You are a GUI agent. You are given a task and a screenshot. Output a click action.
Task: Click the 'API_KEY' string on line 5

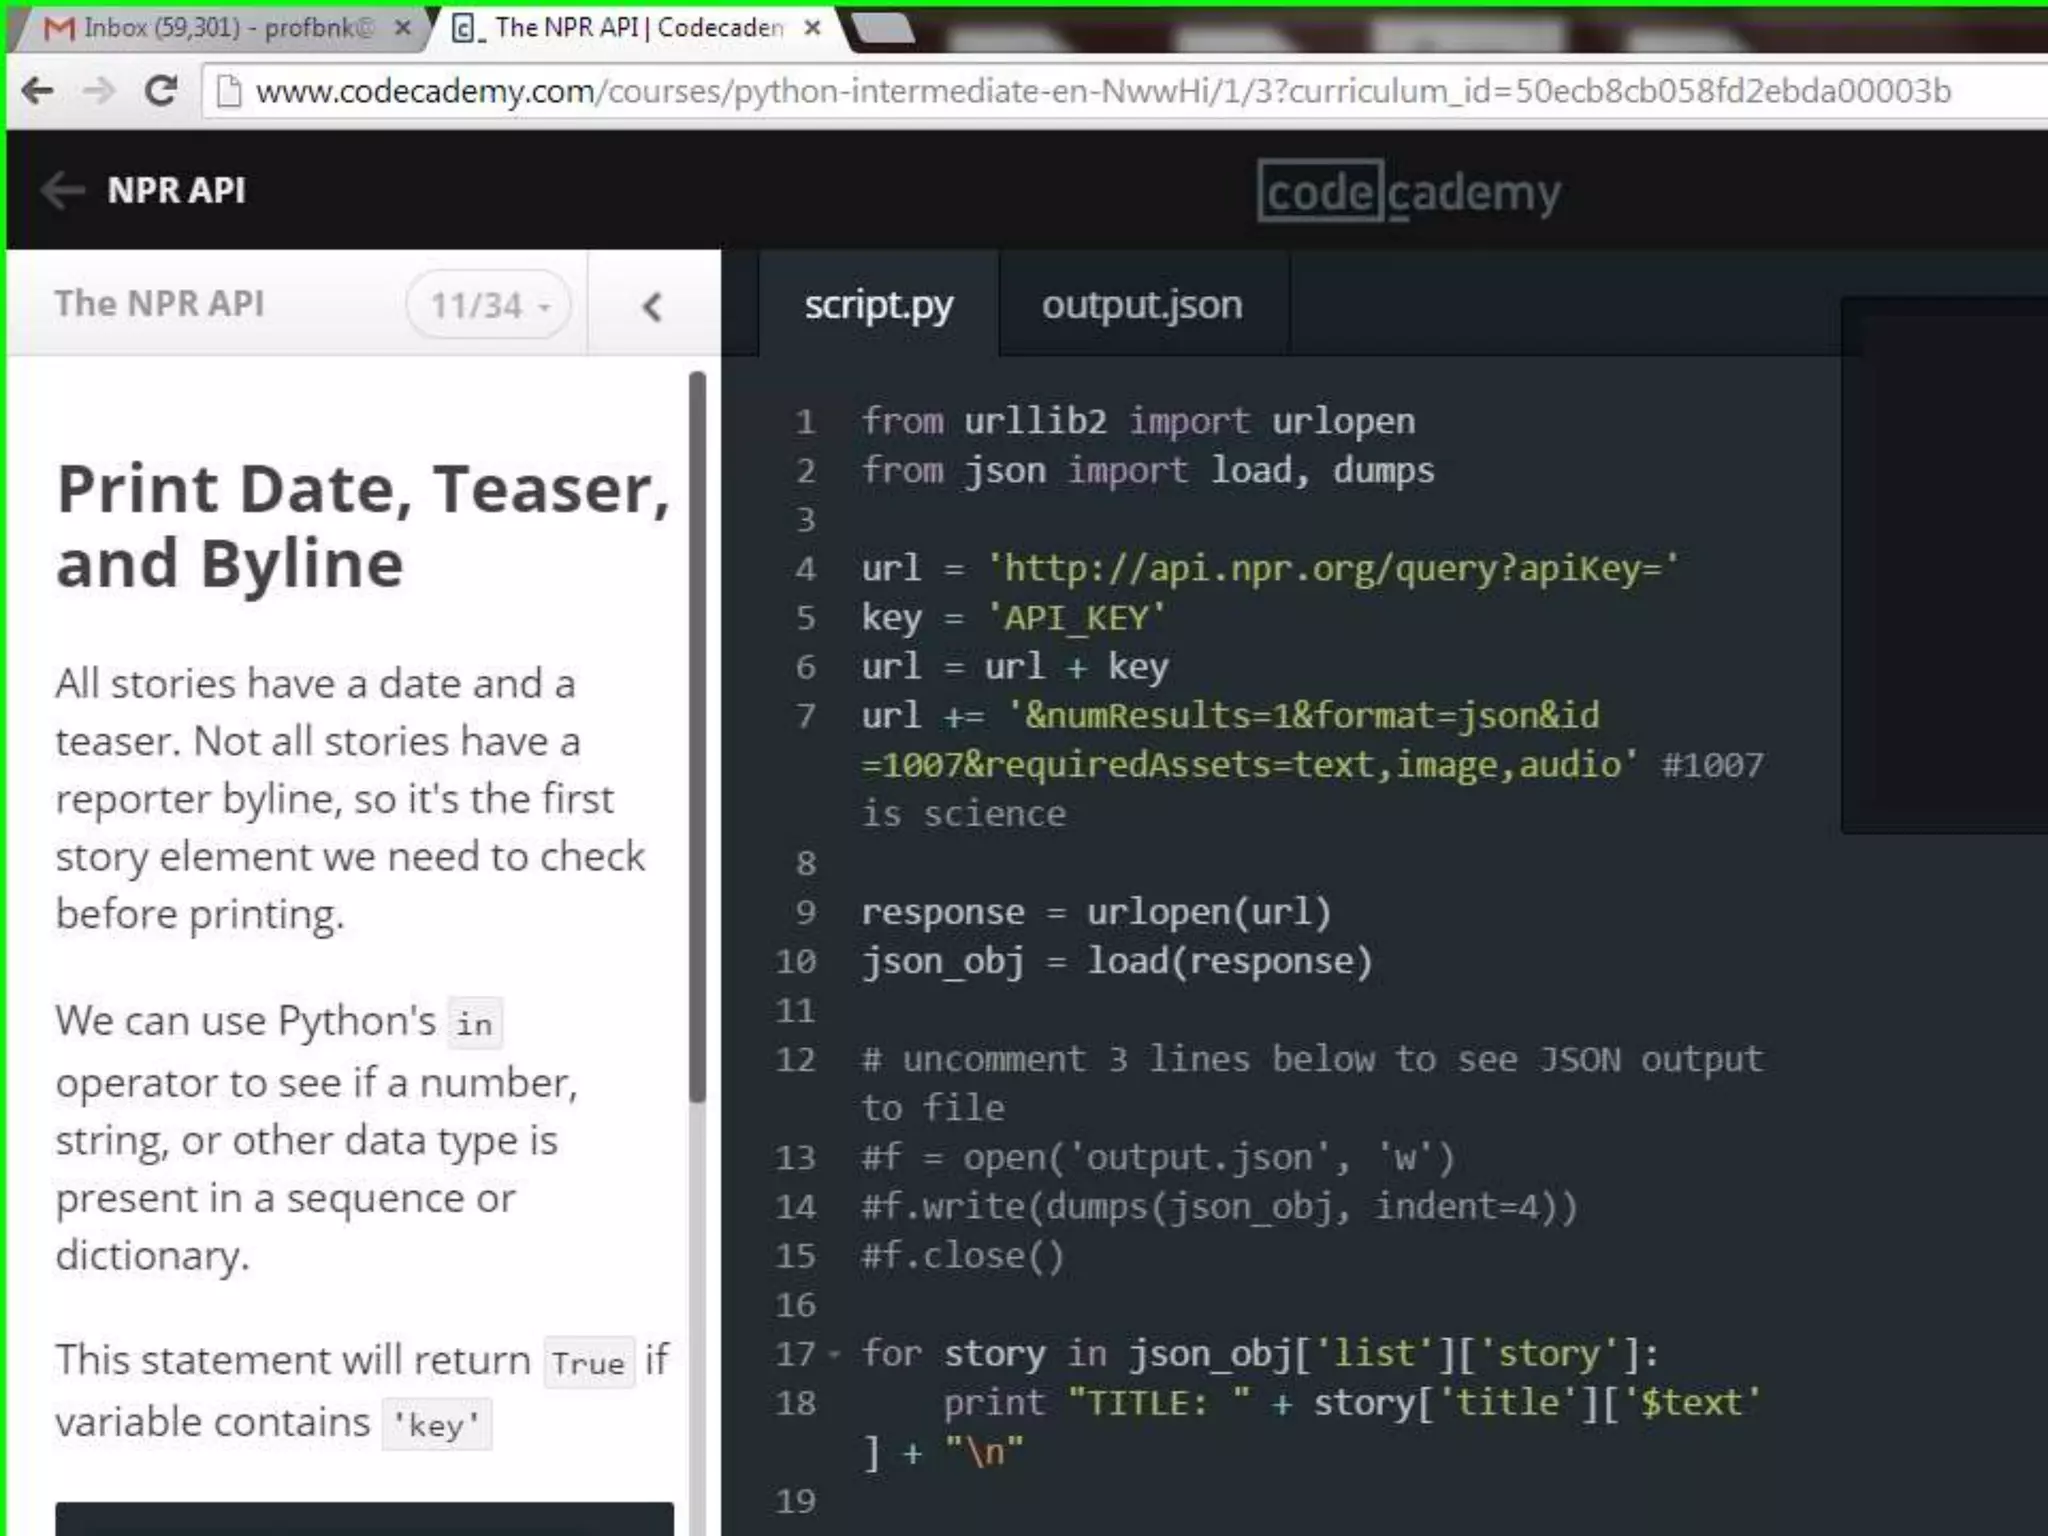point(1076,617)
